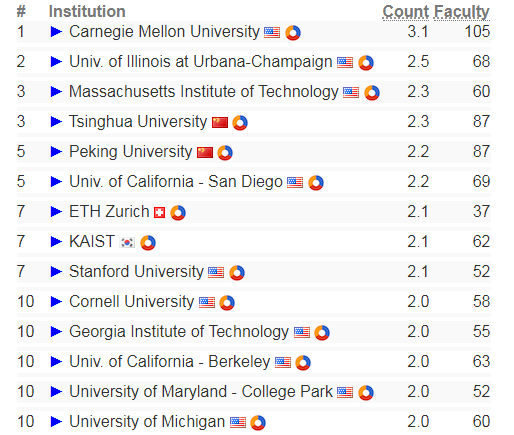The width and height of the screenshot is (514, 435).
Task: Click the Swiss flag next to ETH Zurich
Action: pyautogui.click(x=159, y=212)
